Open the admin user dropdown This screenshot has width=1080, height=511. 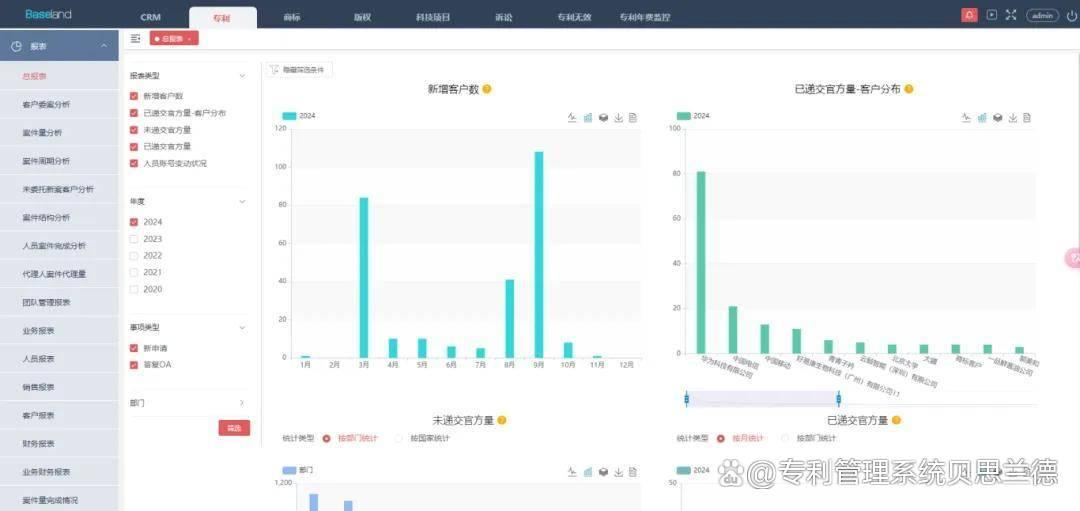pyautogui.click(x=1042, y=15)
